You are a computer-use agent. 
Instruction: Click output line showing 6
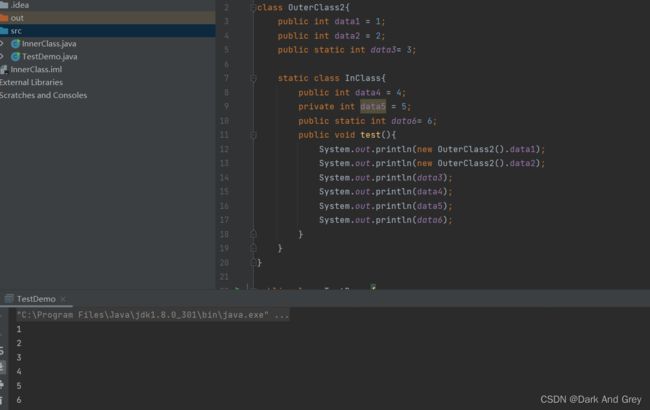(x=19, y=400)
